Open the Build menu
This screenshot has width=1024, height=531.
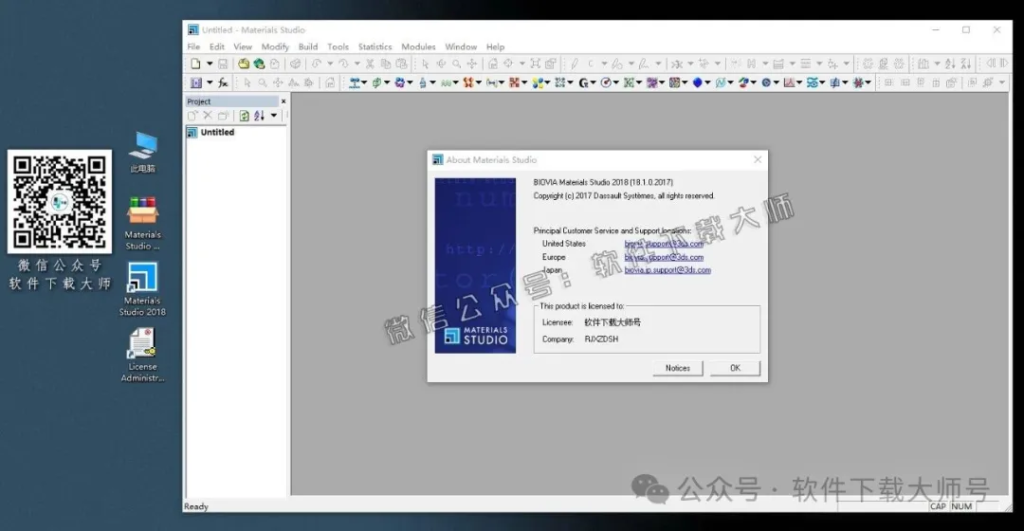coord(308,47)
